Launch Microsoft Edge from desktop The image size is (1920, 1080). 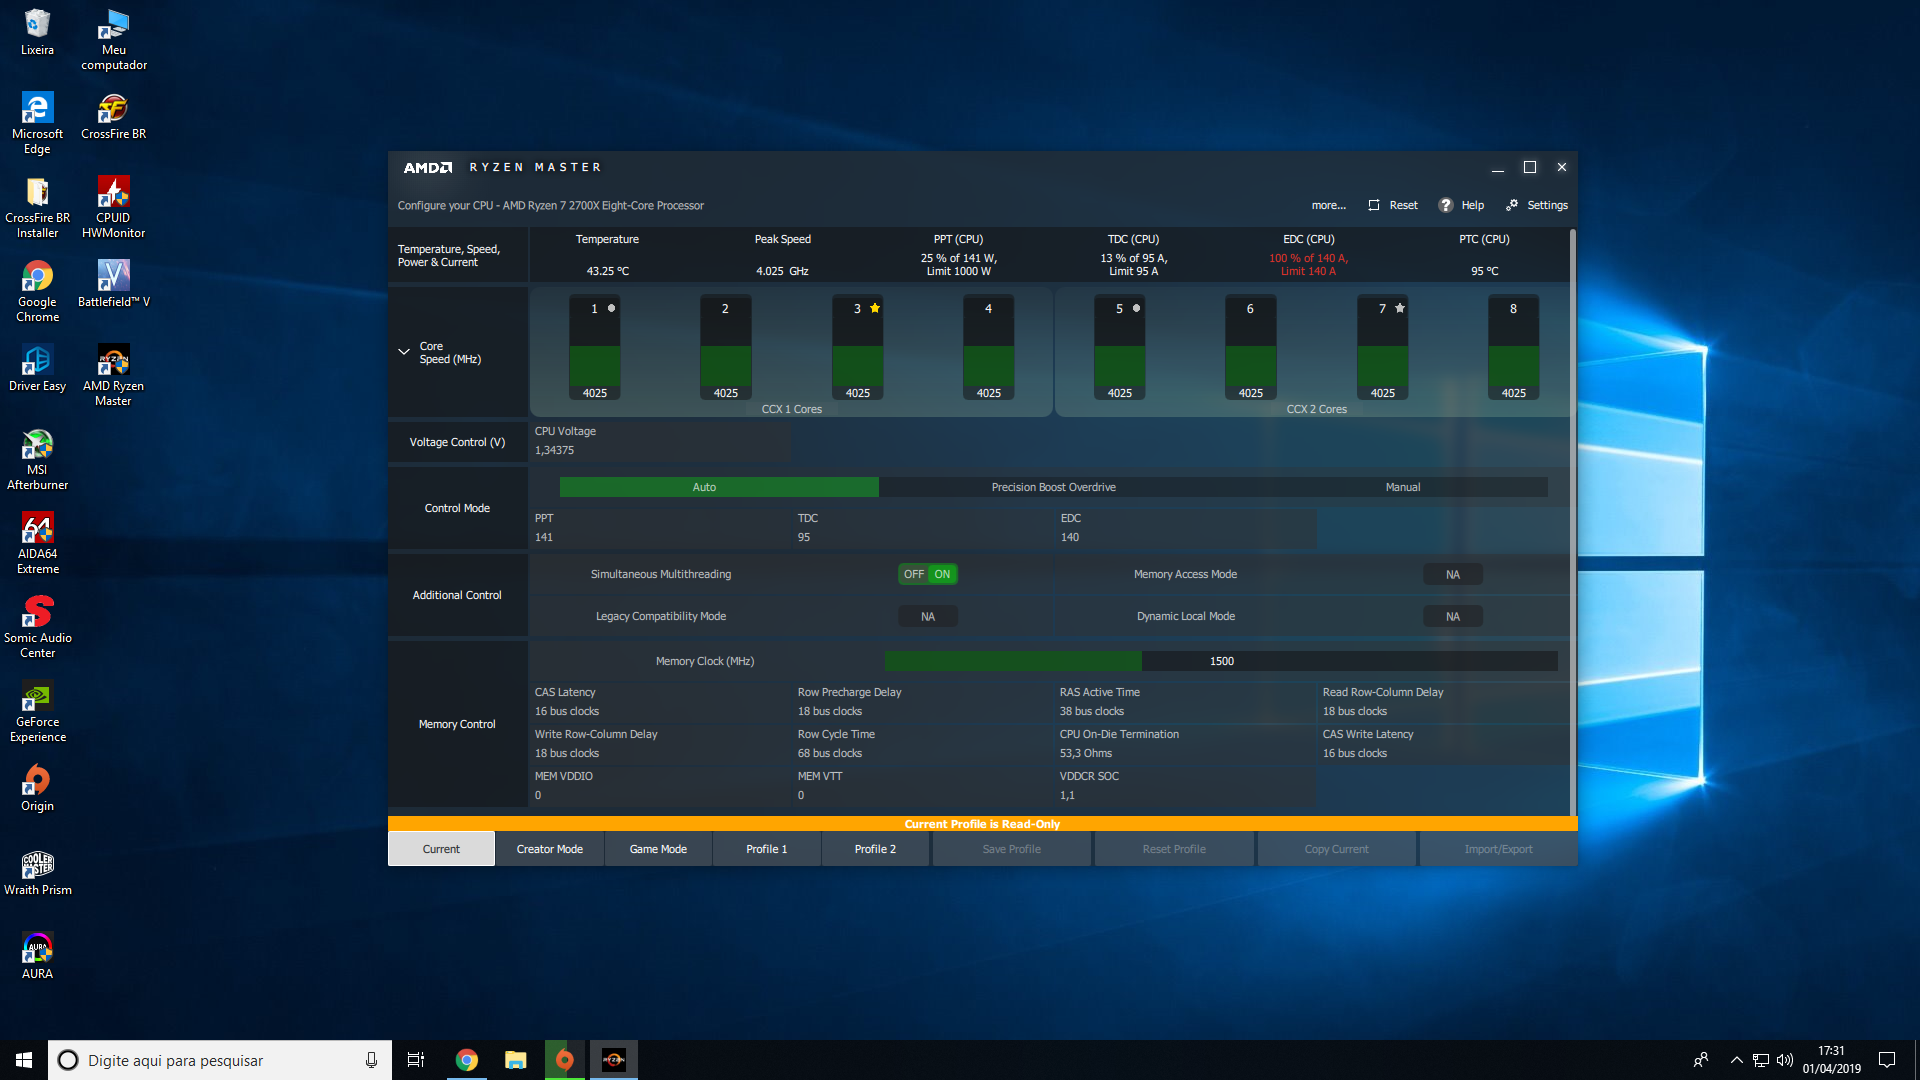[x=37, y=124]
